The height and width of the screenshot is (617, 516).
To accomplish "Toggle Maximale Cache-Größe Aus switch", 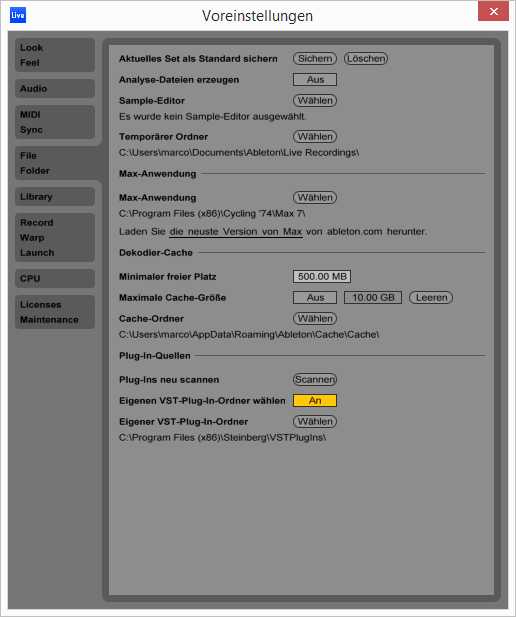I will pyautogui.click(x=315, y=297).
